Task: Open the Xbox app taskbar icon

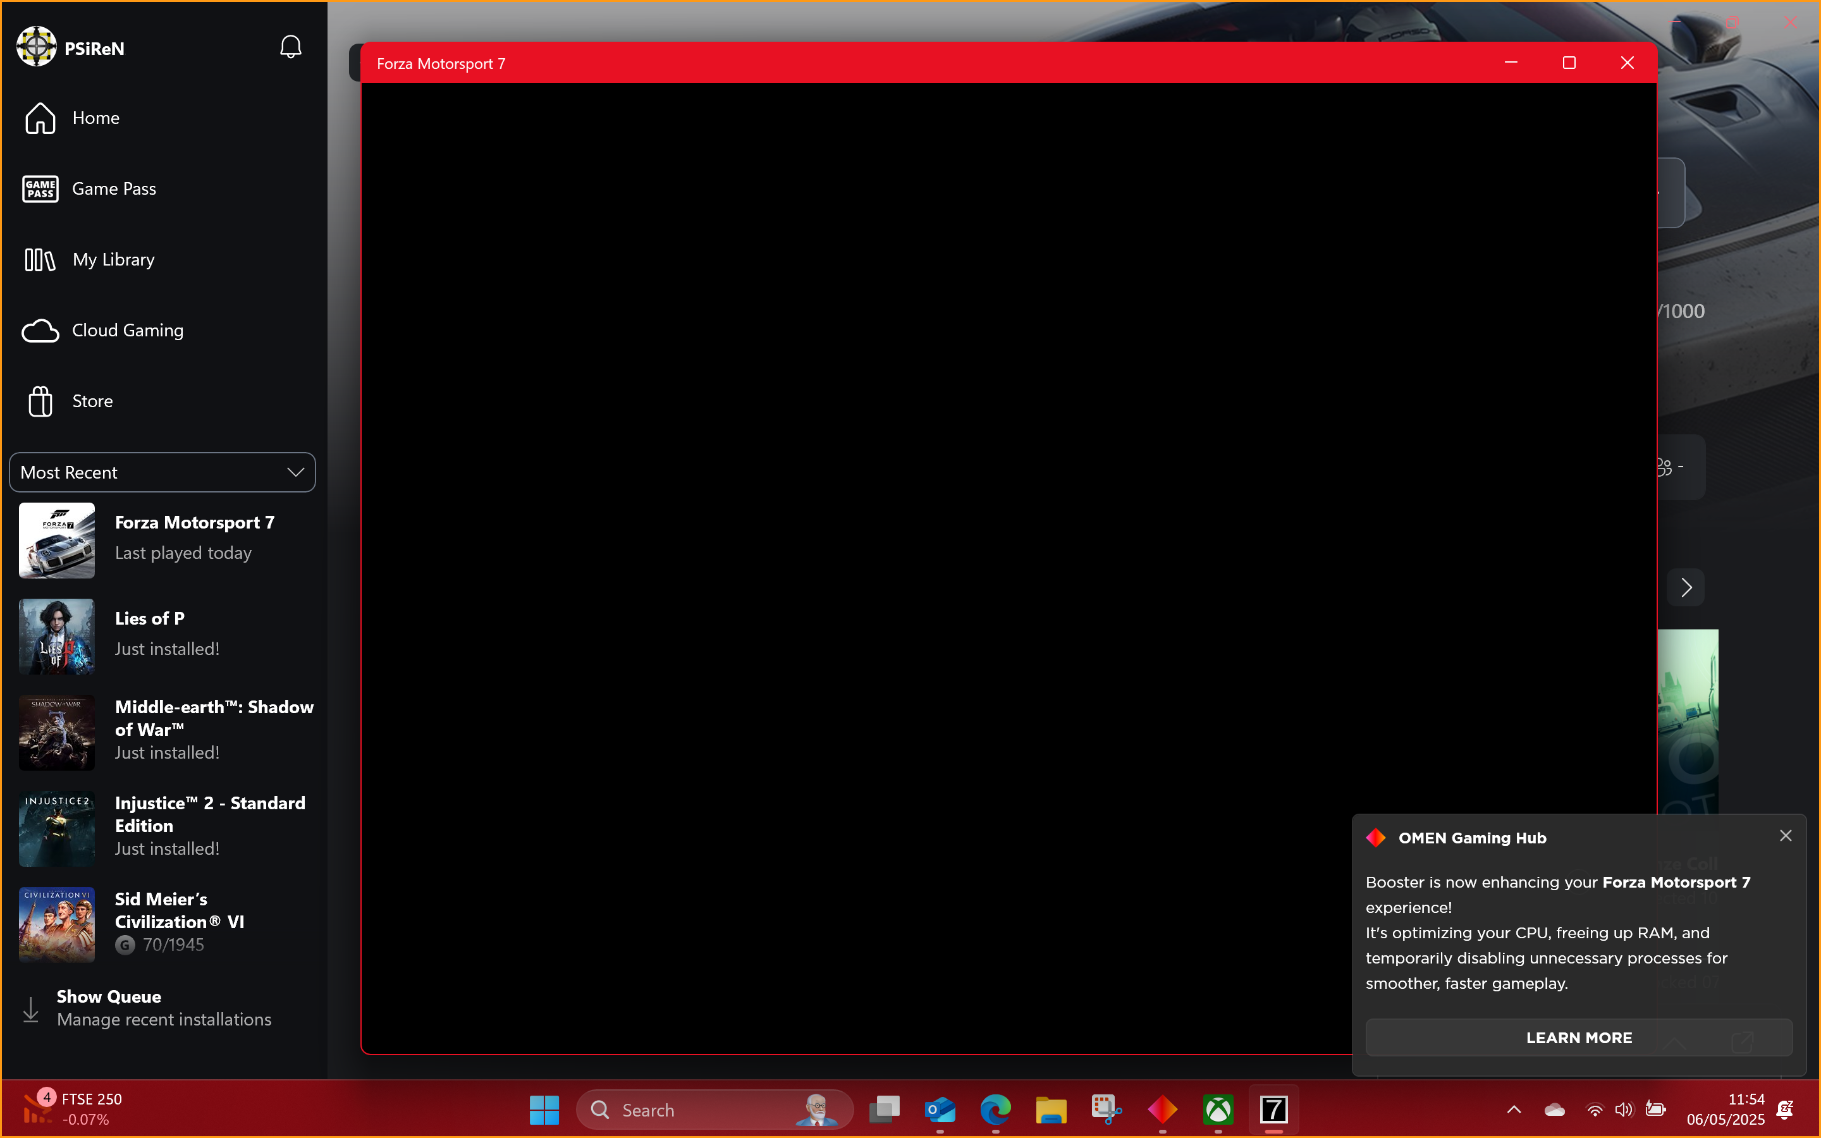Action: 1218,1110
